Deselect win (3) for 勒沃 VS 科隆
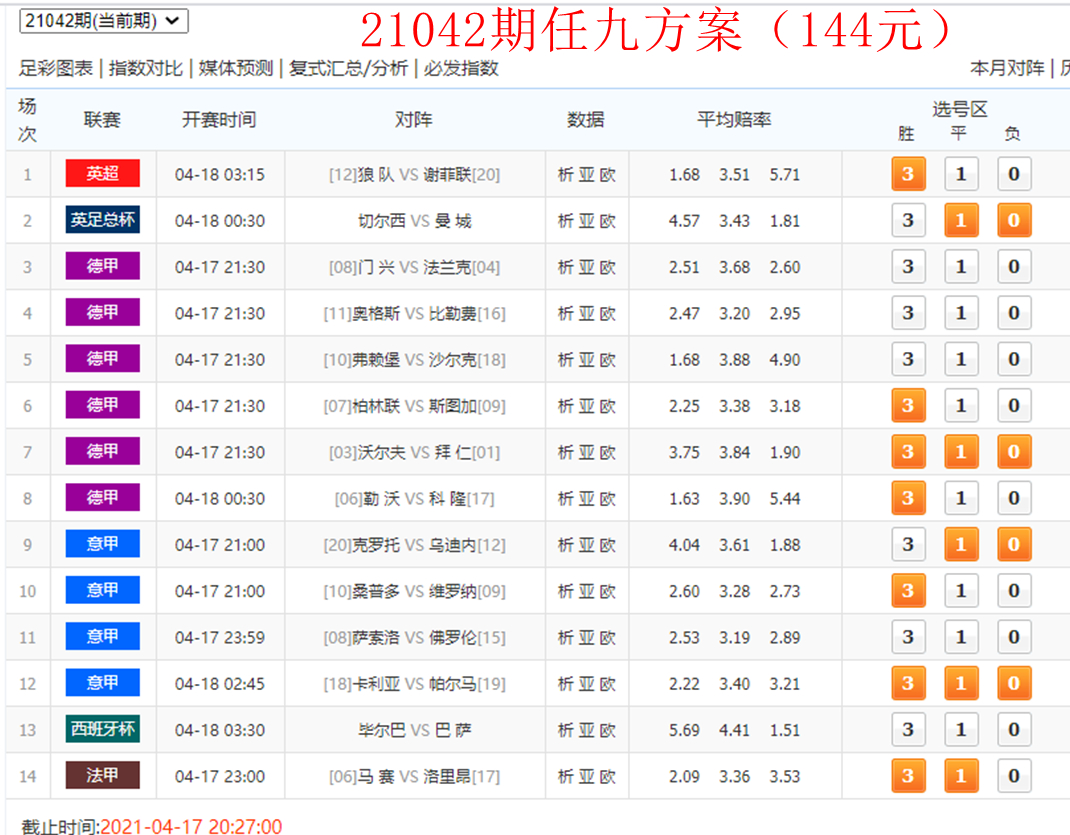This screenshot has width=1070, height=835. 908,498
